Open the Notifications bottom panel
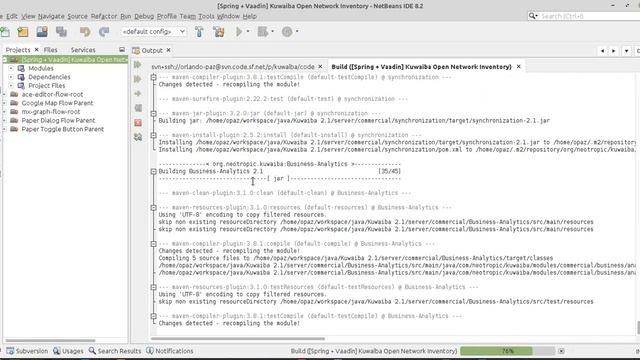 tap(170, 351)
